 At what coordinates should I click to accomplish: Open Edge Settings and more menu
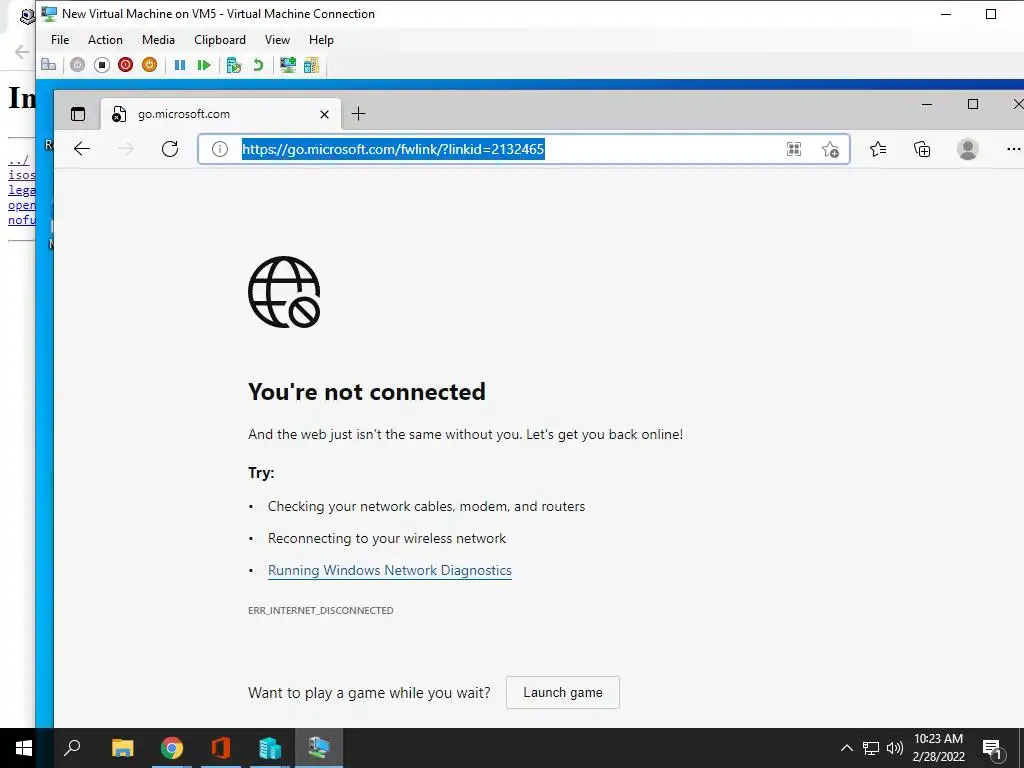tap(1012, 150)
